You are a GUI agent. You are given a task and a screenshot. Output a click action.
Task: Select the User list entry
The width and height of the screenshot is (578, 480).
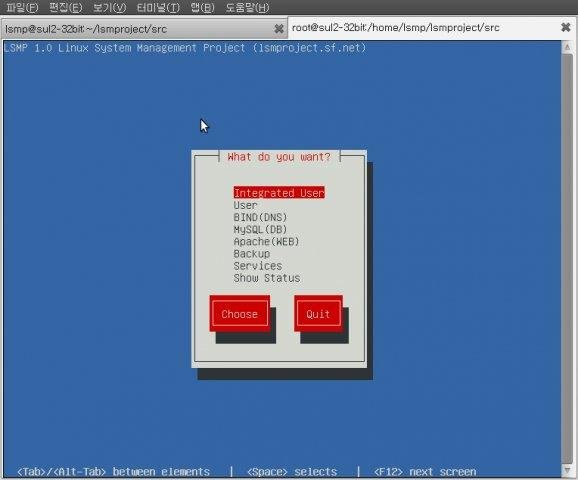[x=246, y=205]
